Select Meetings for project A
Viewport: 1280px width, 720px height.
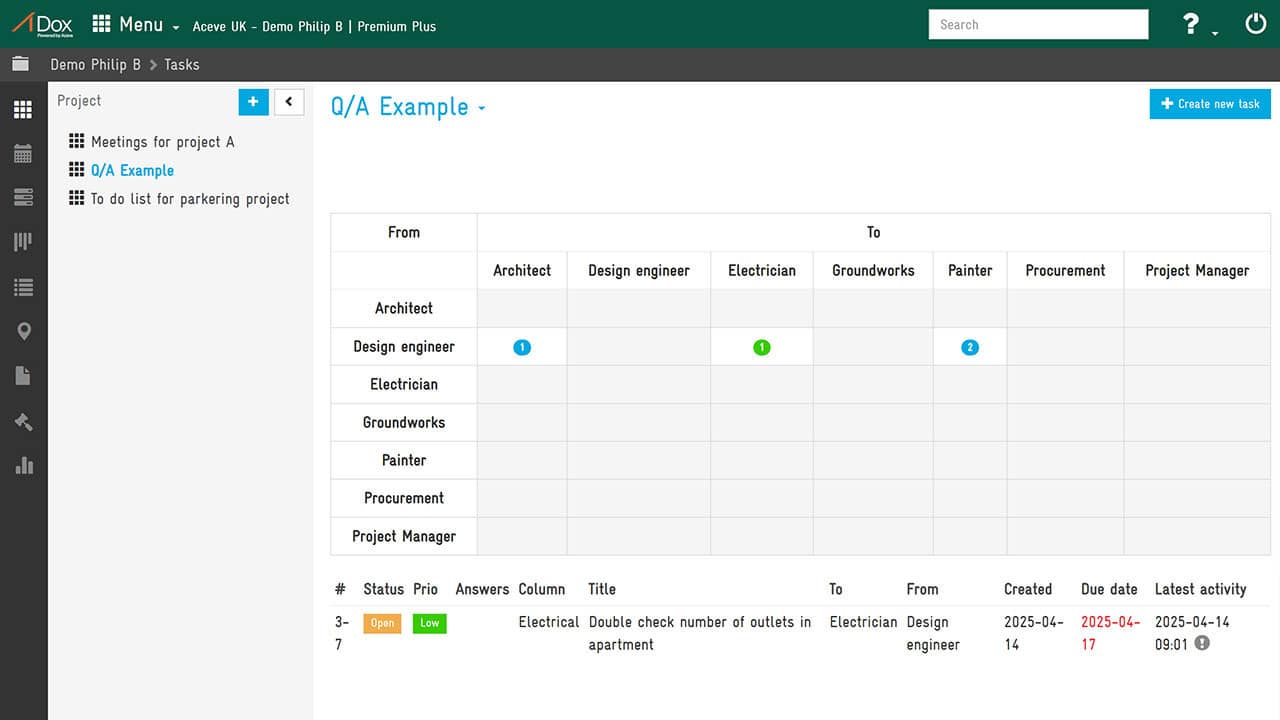[162, 142]
